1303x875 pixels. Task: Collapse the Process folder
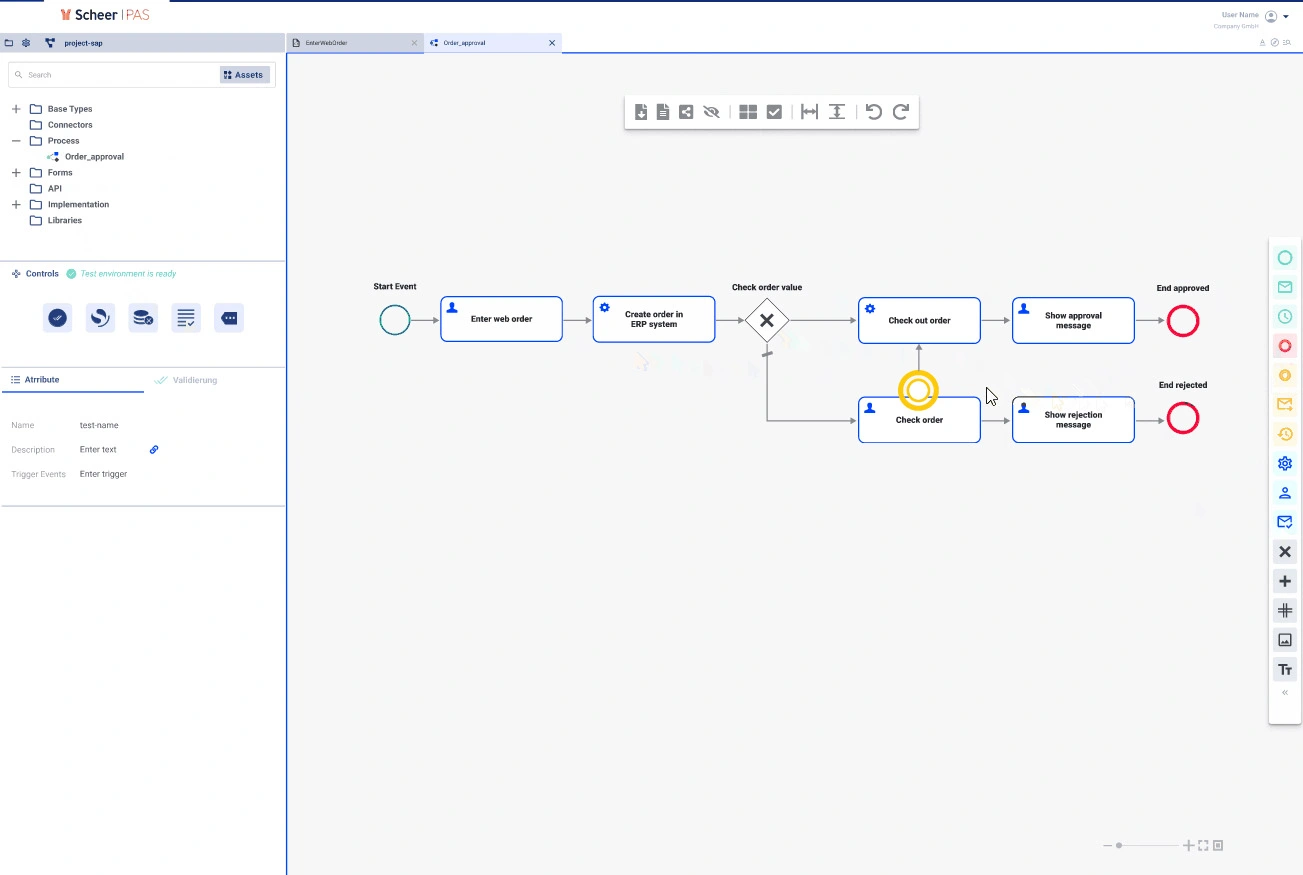click(x=16, y=141)
